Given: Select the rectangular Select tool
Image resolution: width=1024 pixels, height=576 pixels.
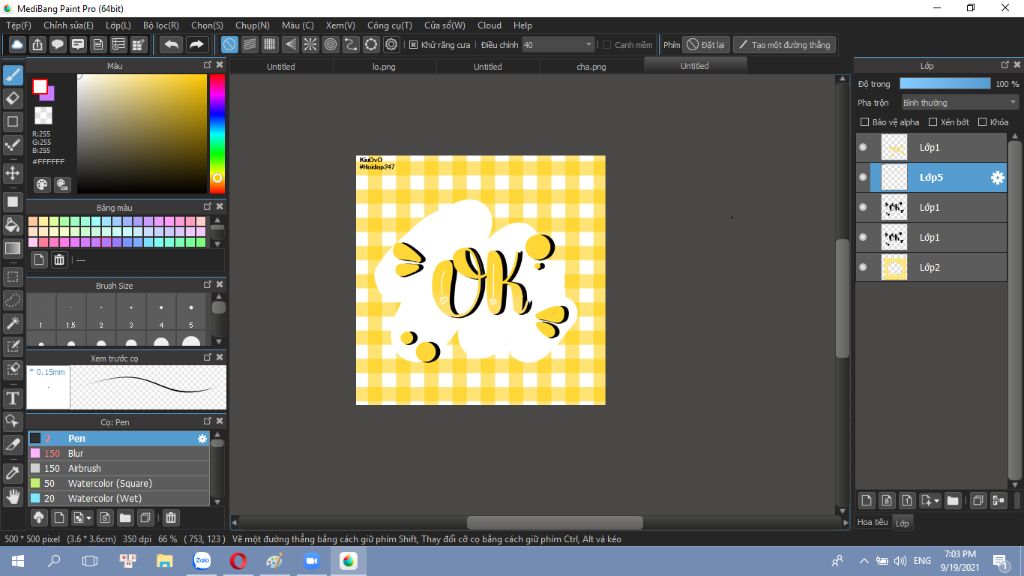Looking at the screenshot, I should 12,277.
